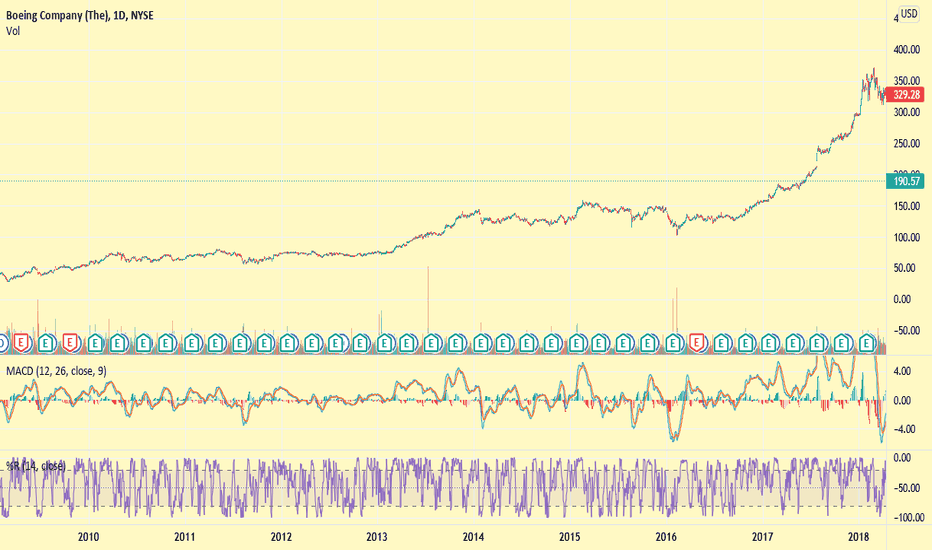Image resolution: width=932 pixels, height=550 pixels.
Task: Click the red earnings marker between 2016 and 2017
Action: [697, 342]
